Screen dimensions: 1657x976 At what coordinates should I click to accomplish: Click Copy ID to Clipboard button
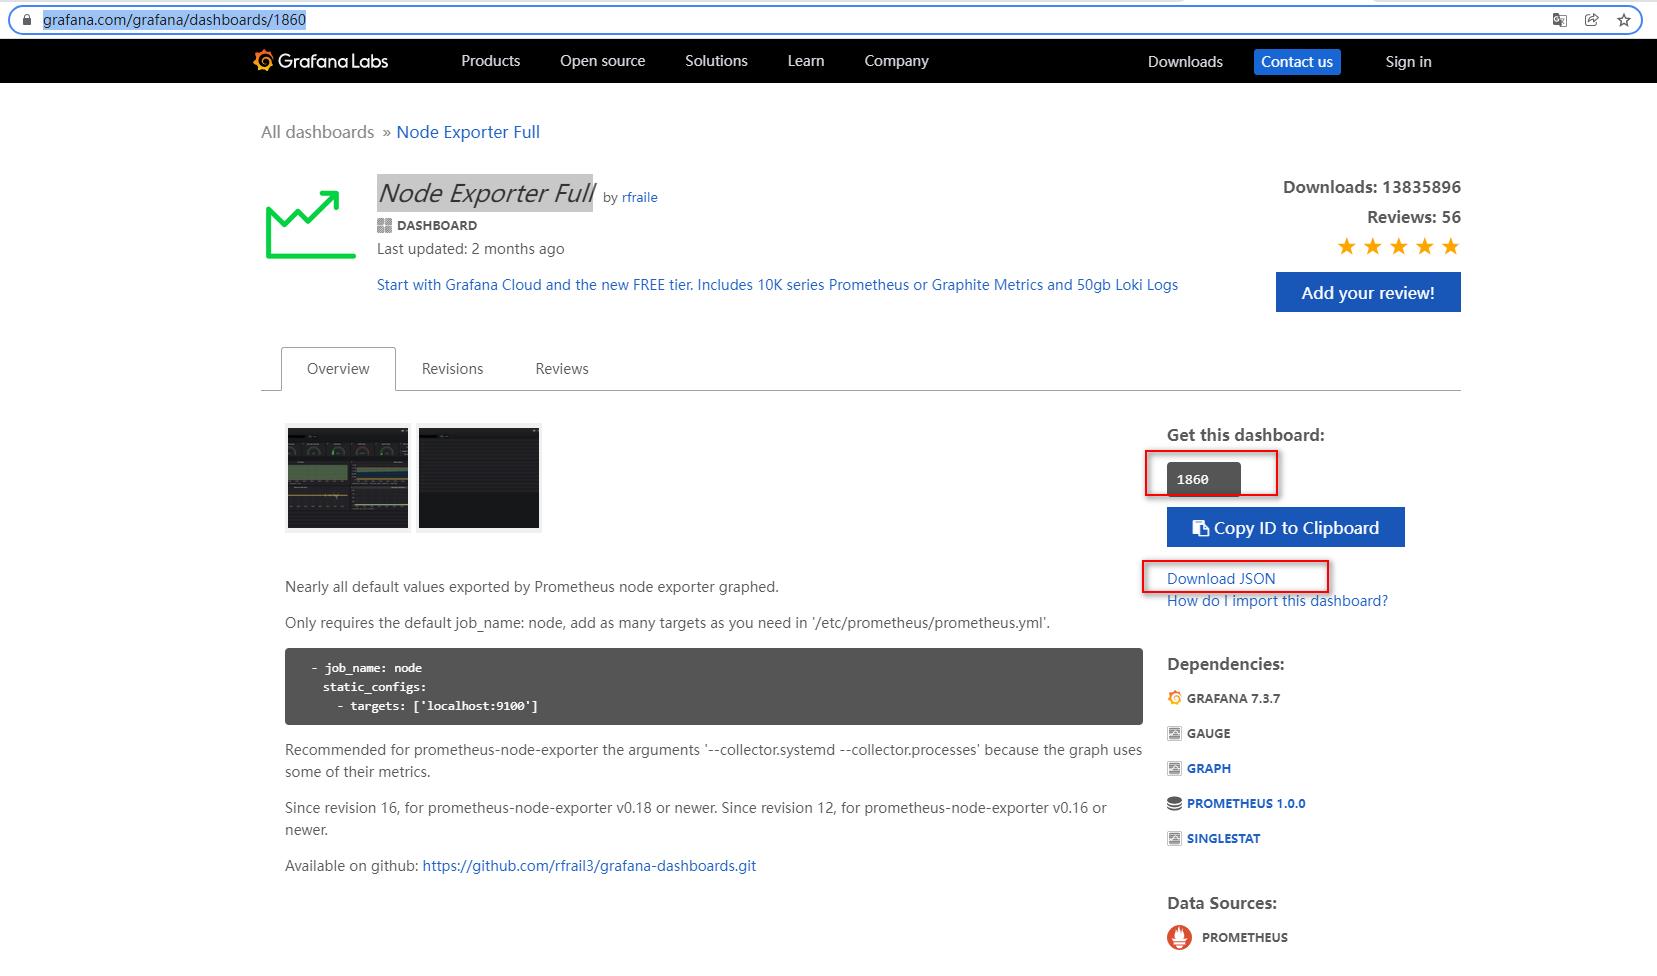pyautogui.click(x=1286, y=528)
